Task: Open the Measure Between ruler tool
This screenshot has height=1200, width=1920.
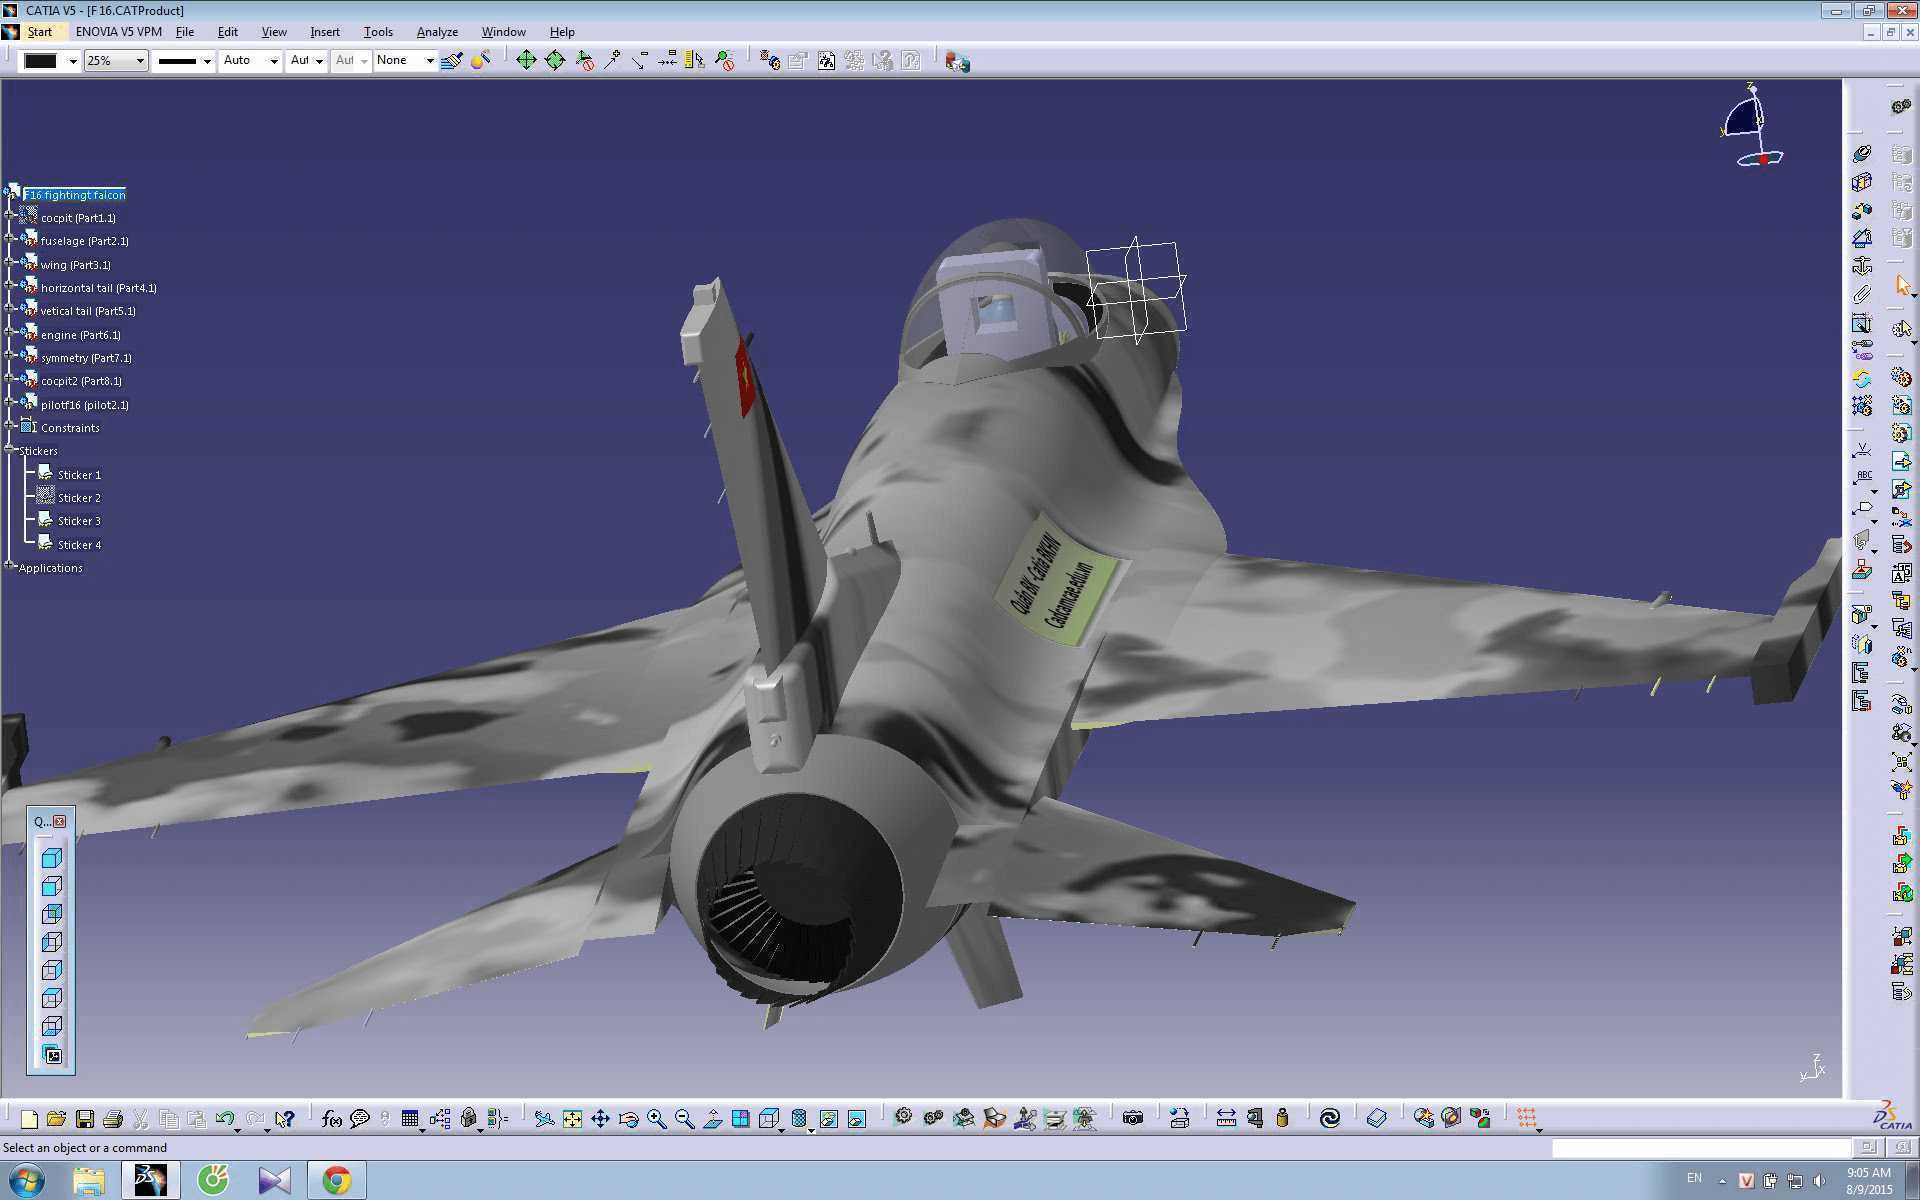Action: click(1226, 1118)
